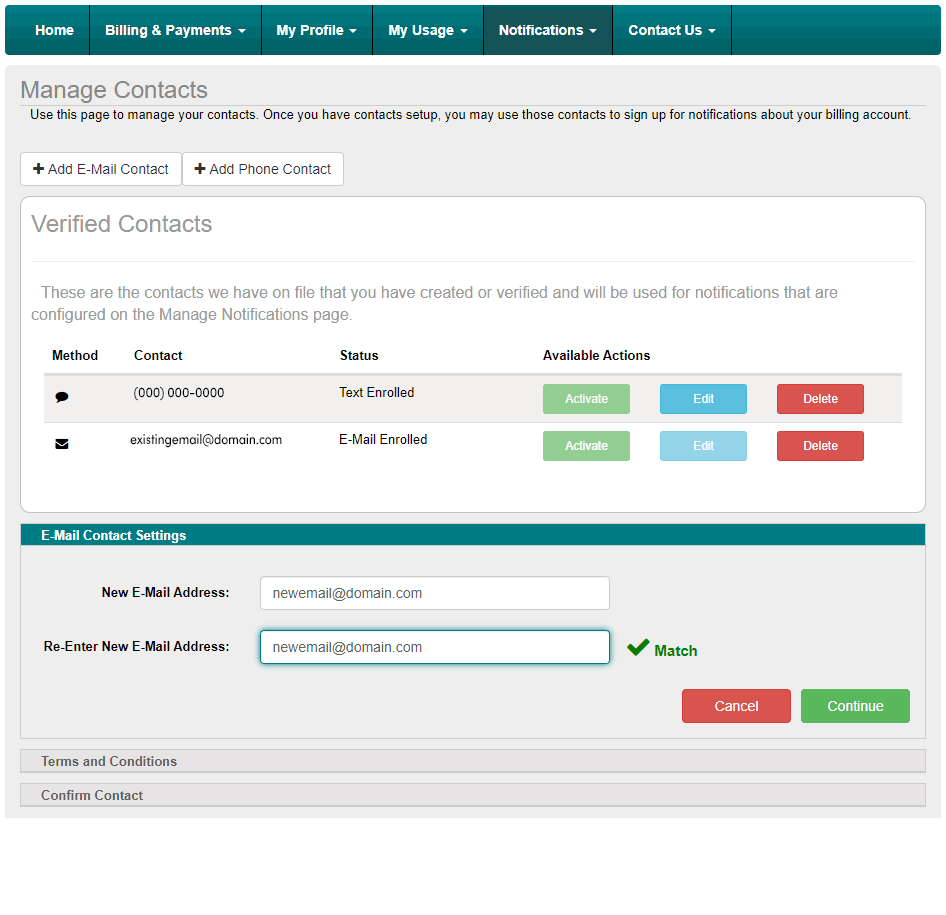Click the Method column header
The image size is (946, 915).
pyautogui.click(x=75, y=355)
